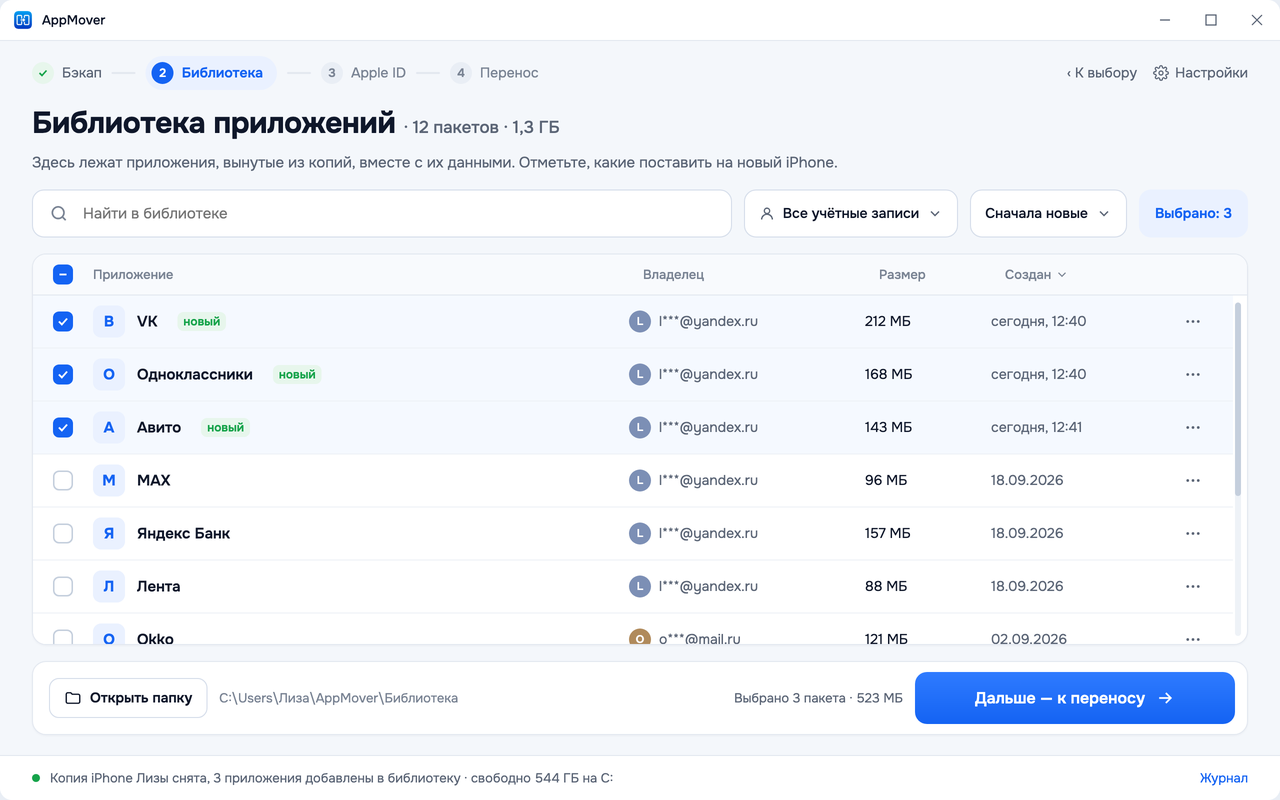Viewport: 1280px width, 800px height.
Task: Sort by the Создан column header
Action: click(1035, 275)
